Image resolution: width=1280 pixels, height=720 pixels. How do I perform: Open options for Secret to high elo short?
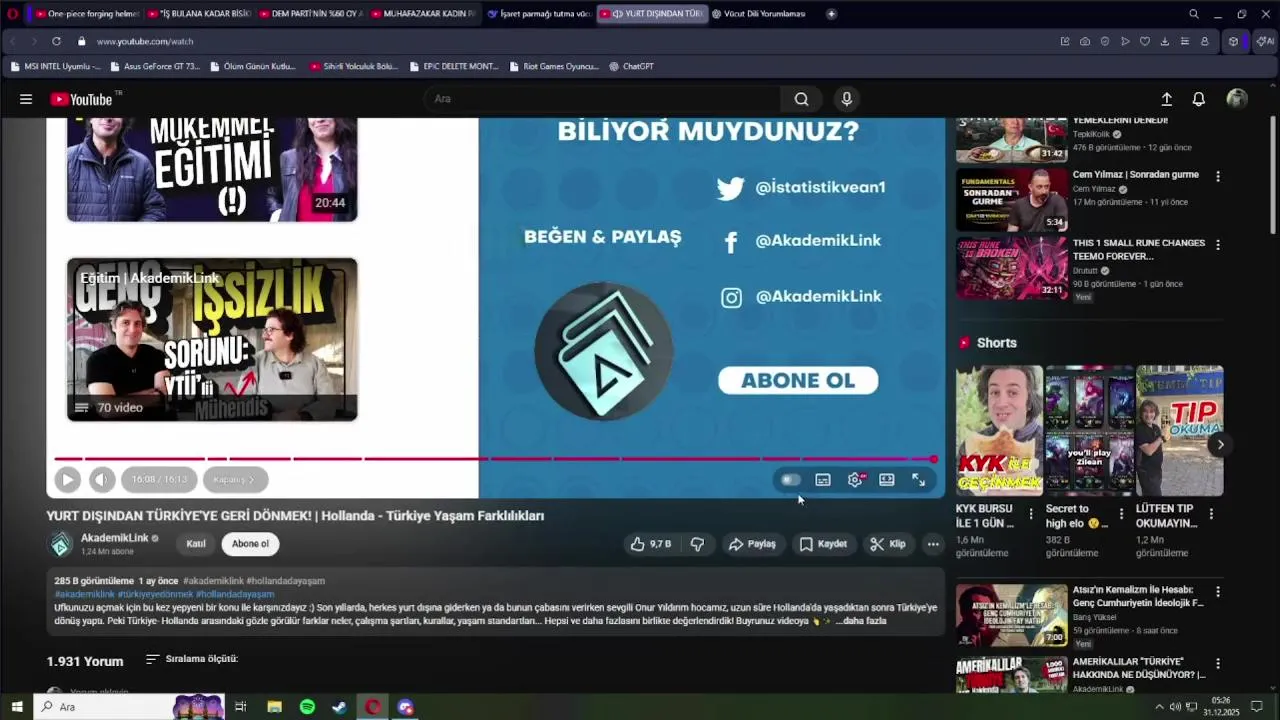pyautogui.click(x=1121, y=514)
